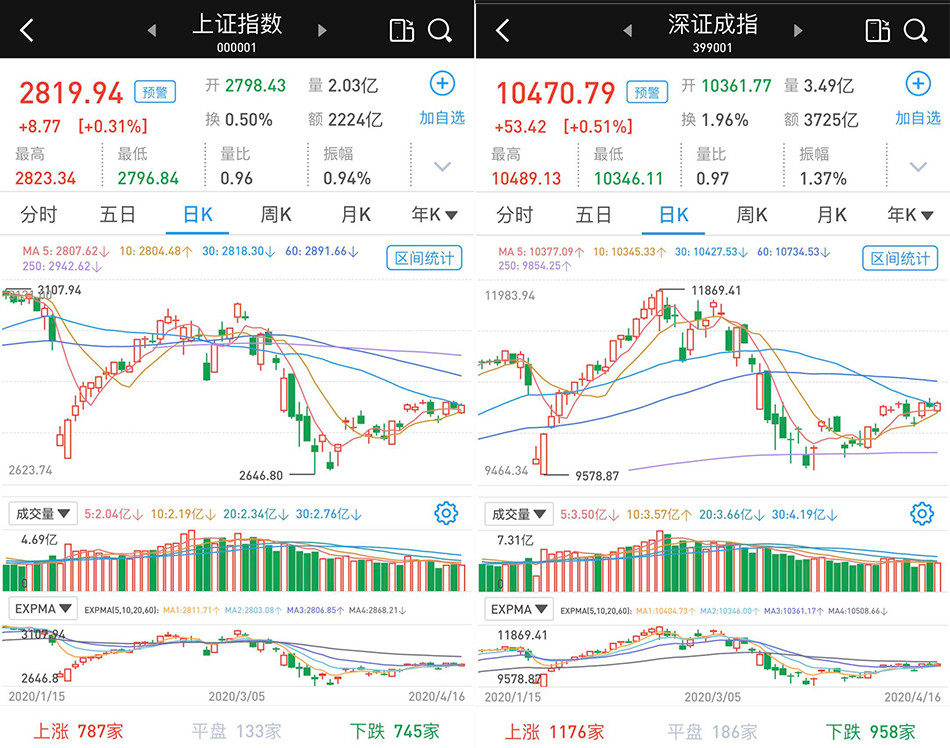950x748 pixels.
Task: Tap 上涨 1176家 count
Action: tap(554, 732)
